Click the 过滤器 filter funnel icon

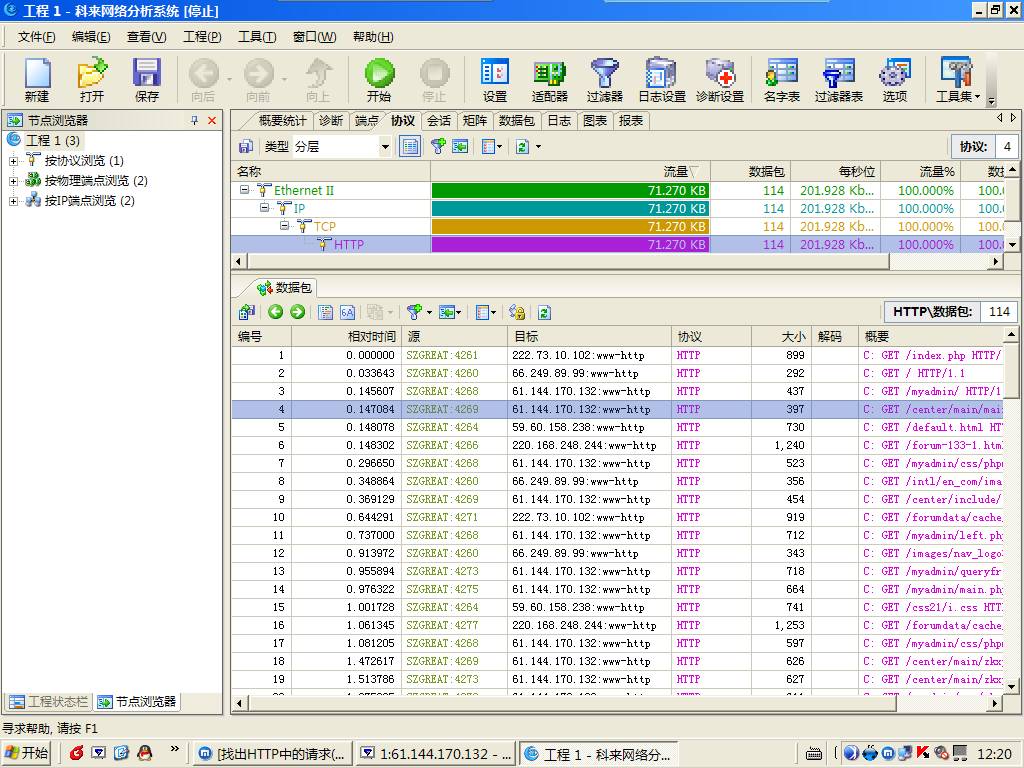click(604, 79)
